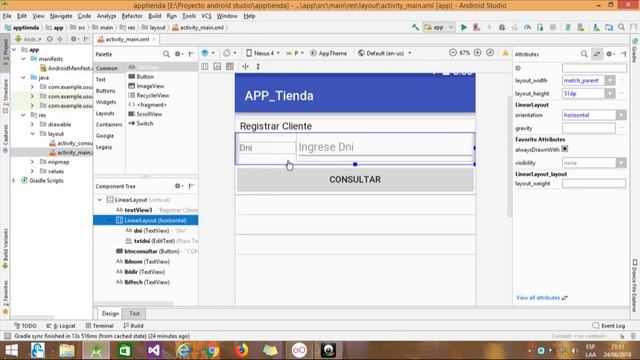Search attributes with the magnifier icon
The width and height of the screenshot is (640, 360).
tap(584, 54)
